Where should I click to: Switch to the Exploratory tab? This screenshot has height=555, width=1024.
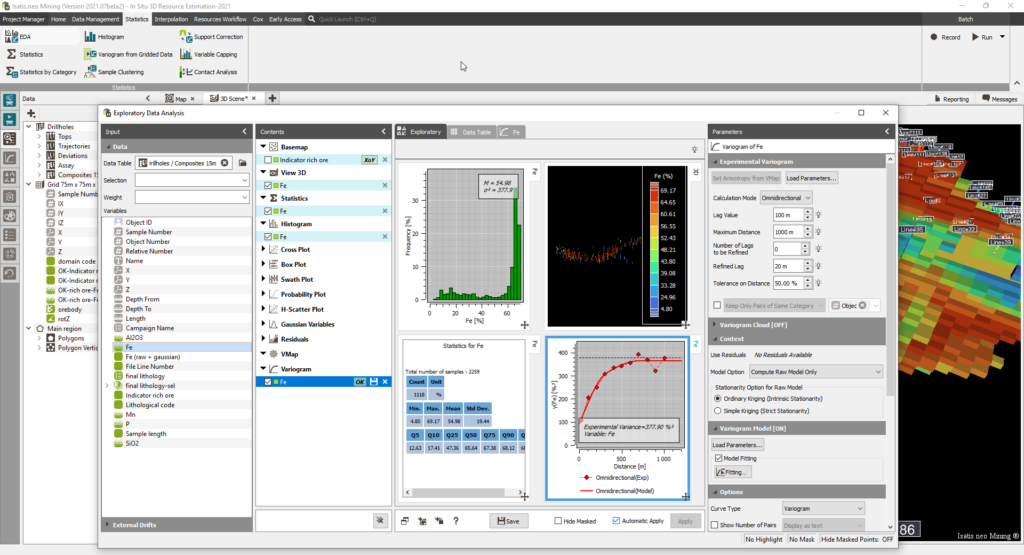(x=420, y=132)
